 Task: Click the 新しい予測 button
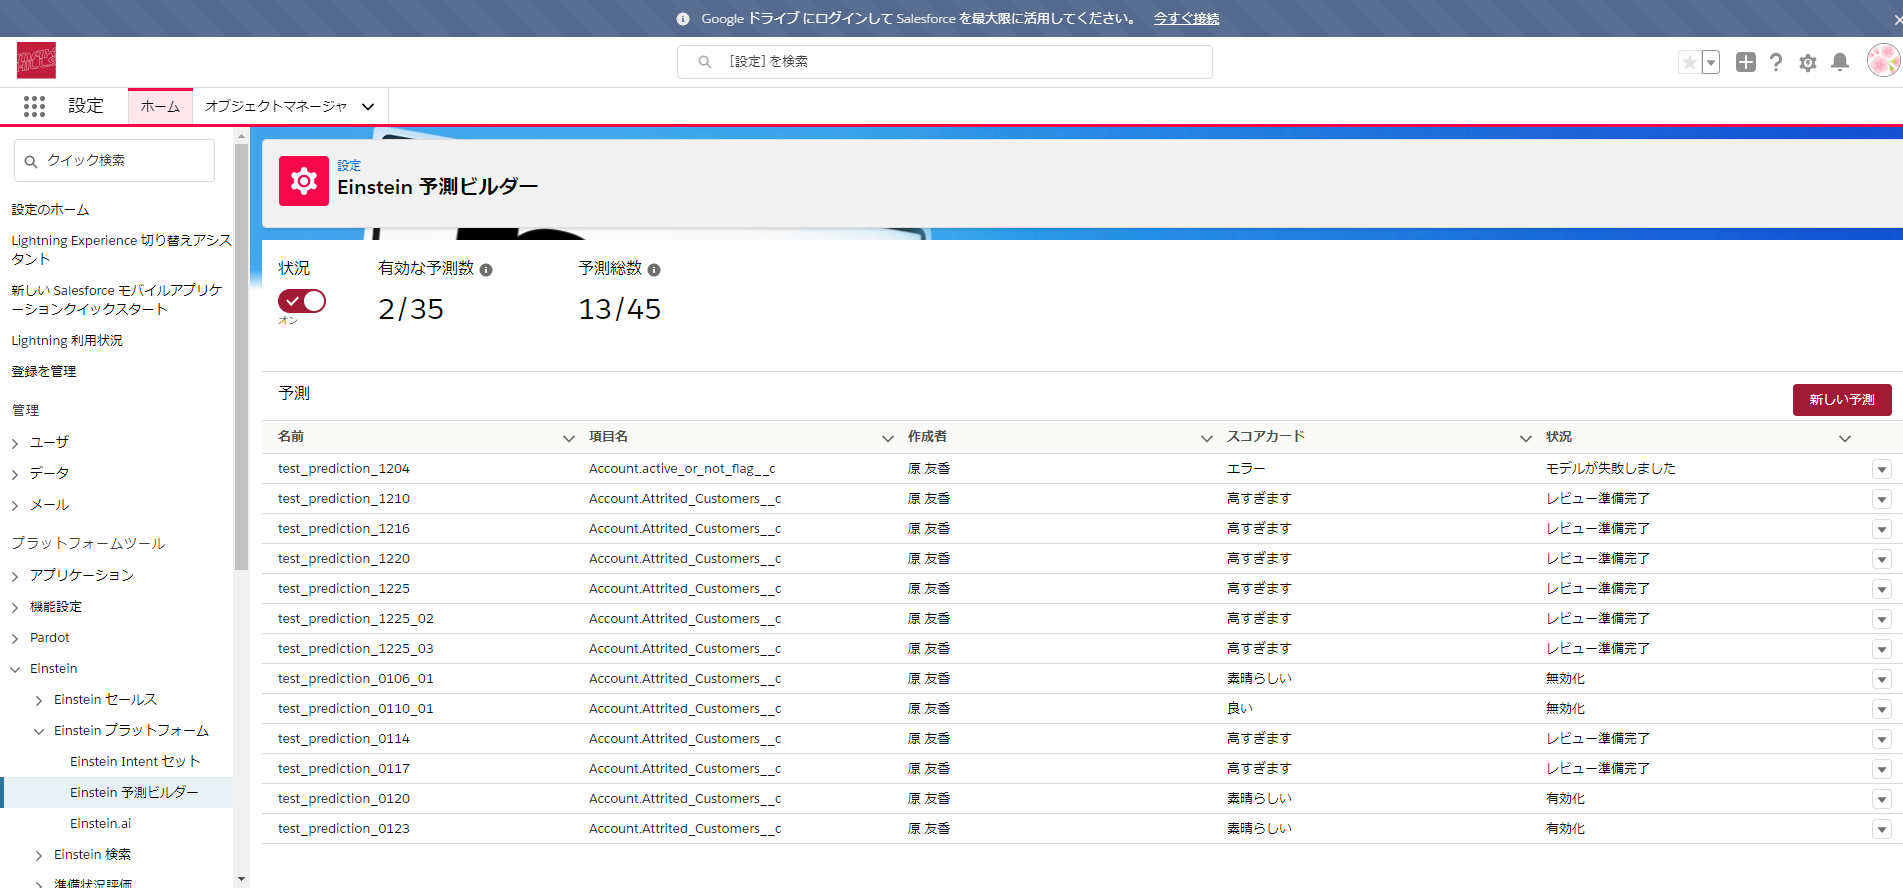(x=1841, y=399)
